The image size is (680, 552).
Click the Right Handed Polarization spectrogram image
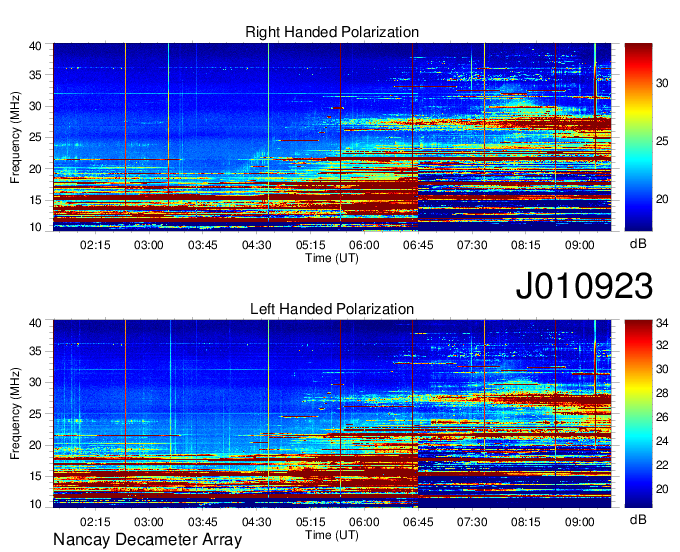pyautogui.click(x=332, y=137)
